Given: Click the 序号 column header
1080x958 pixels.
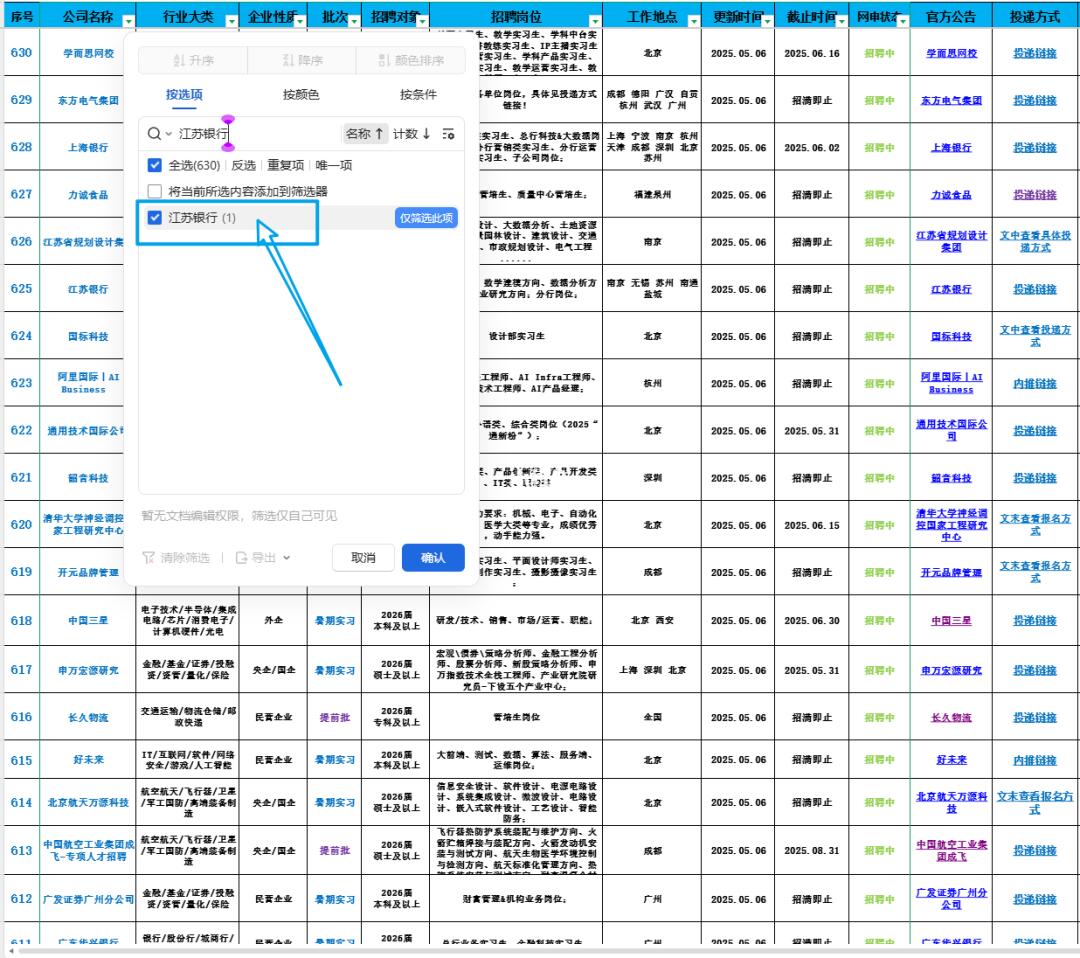Looking at the screenshot, I should click(x=21, y=16).
